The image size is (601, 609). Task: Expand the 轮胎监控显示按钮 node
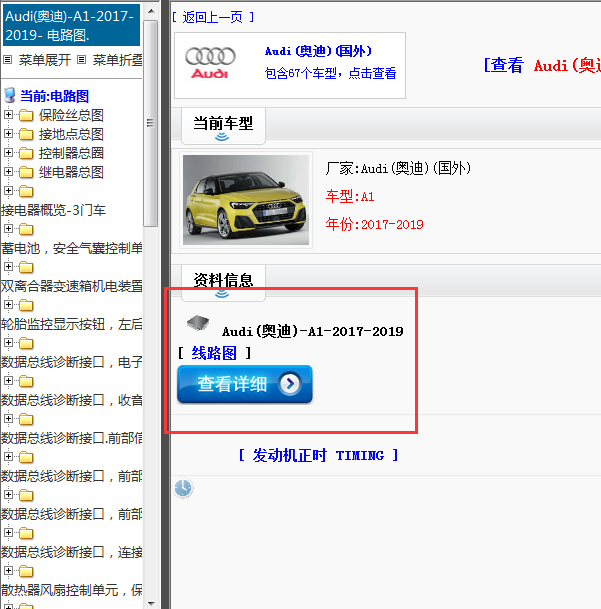(8, 305)
